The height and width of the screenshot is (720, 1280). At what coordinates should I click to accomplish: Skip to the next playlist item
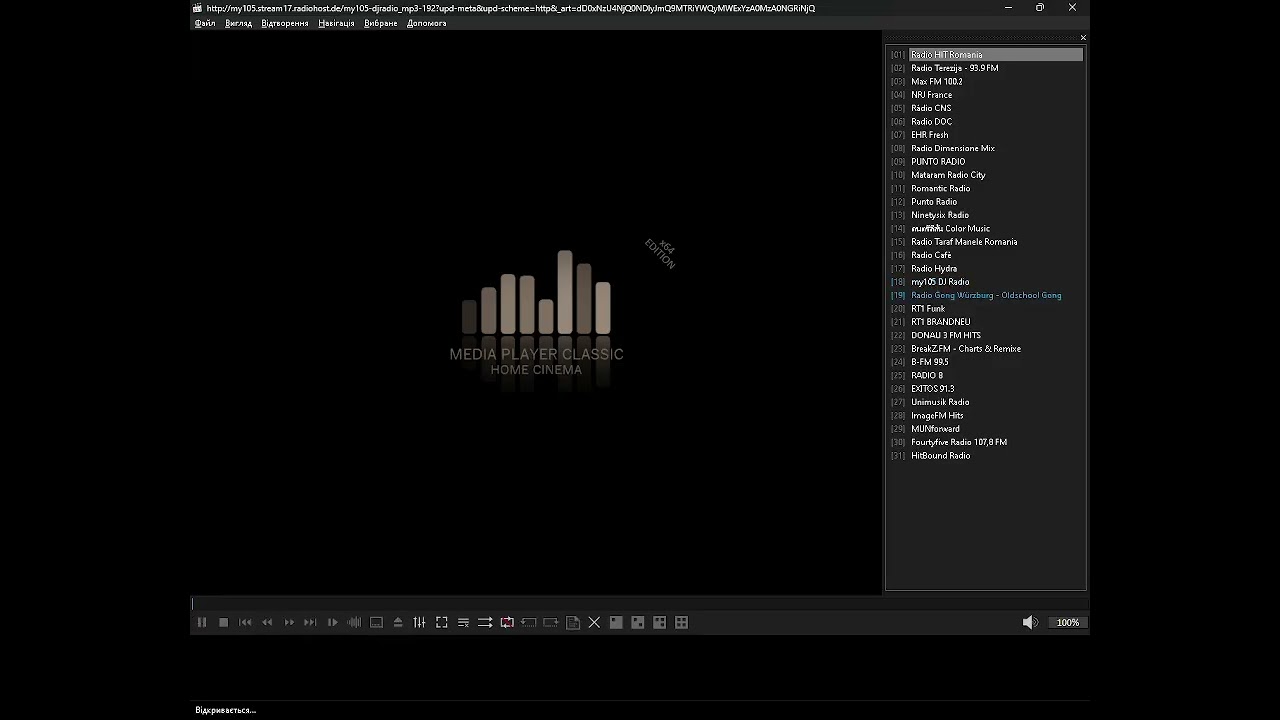click(310, 622)
